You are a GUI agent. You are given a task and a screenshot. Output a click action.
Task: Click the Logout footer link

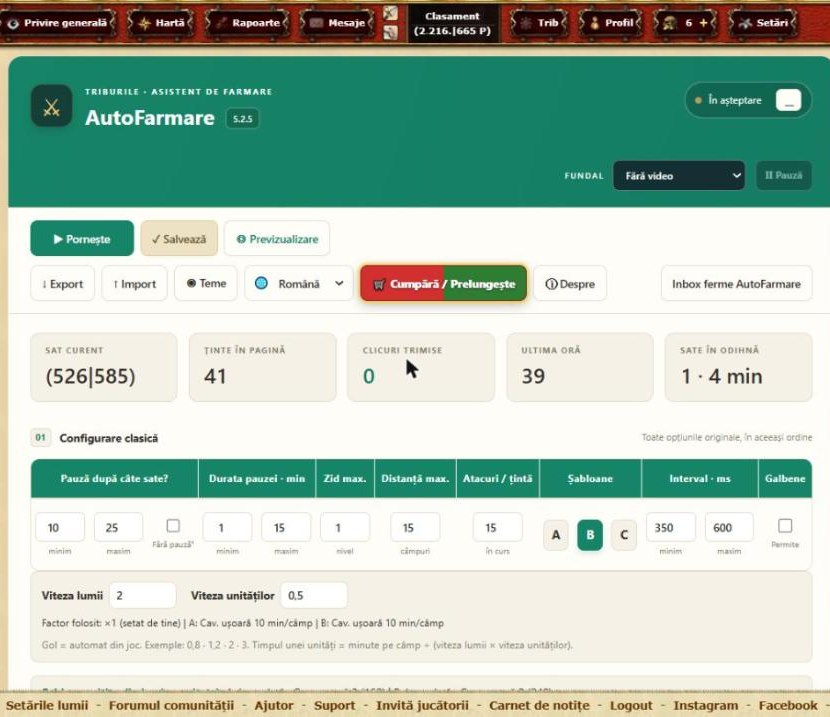point(631,705)
